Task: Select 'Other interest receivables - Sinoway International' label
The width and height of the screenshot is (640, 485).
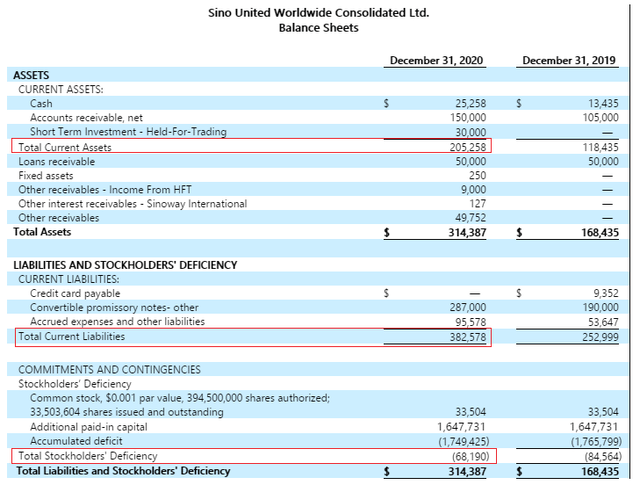Action: pyautogui.click(x=133, y=204)
